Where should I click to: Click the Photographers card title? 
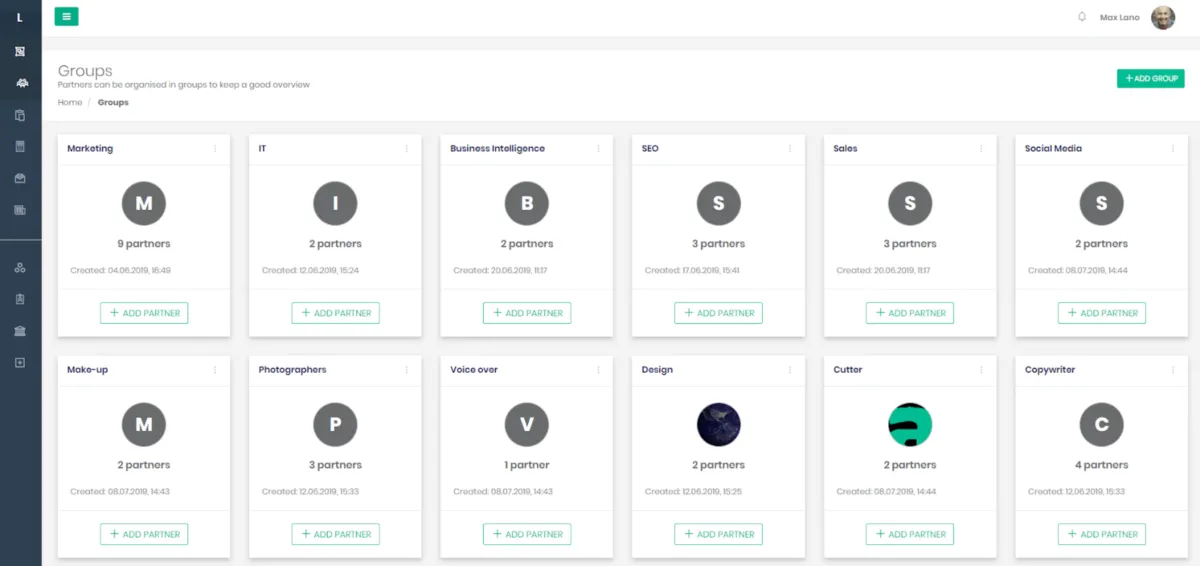click(293, 370)
